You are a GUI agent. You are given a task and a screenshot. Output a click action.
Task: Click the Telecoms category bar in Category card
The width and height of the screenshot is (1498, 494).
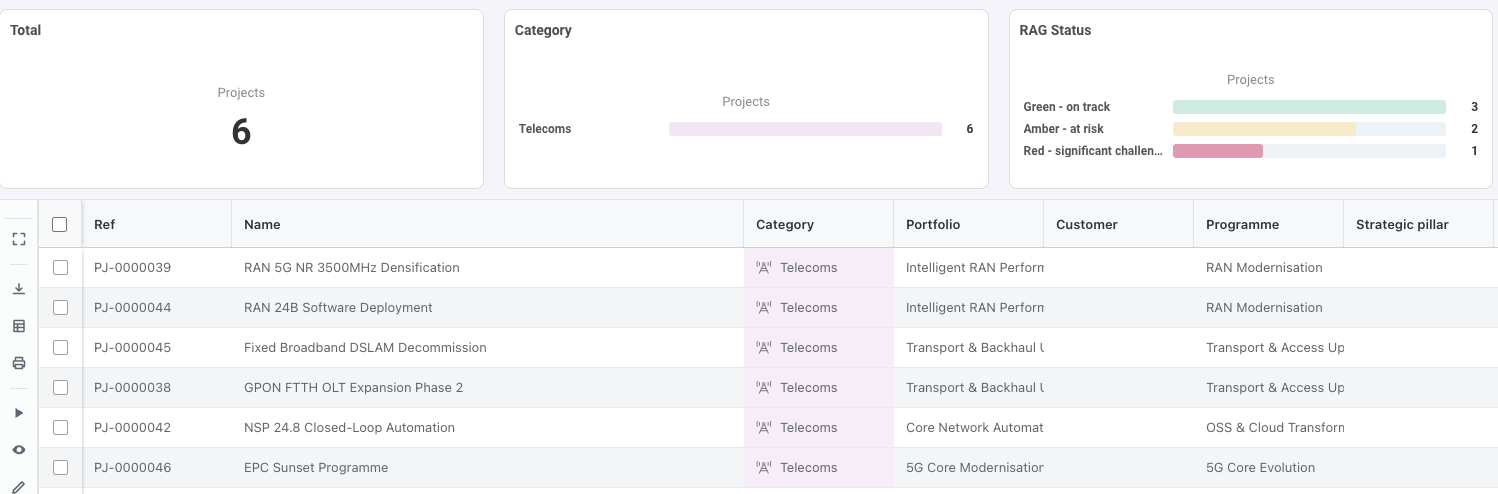pyautogui.click(x=805, y=129)
